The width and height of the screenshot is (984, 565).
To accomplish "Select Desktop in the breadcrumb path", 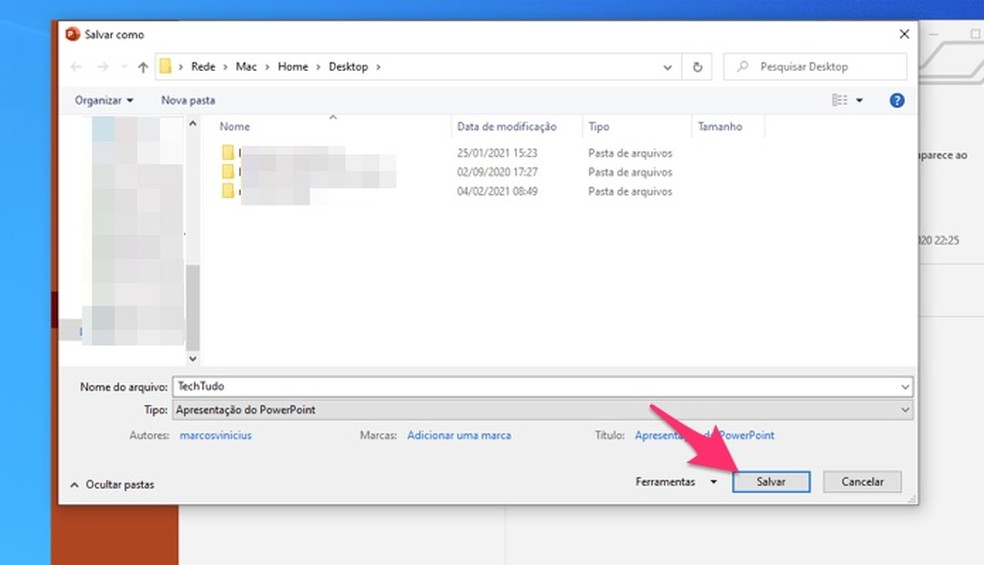I will click(x=348, y=67).
